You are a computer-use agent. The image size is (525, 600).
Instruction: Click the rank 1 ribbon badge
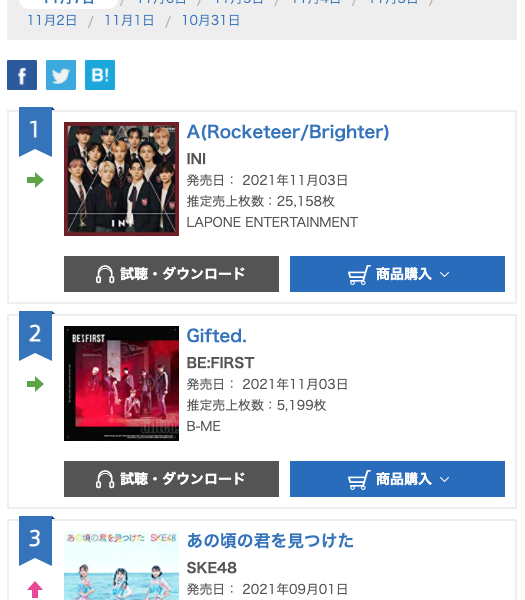point(35,132)
